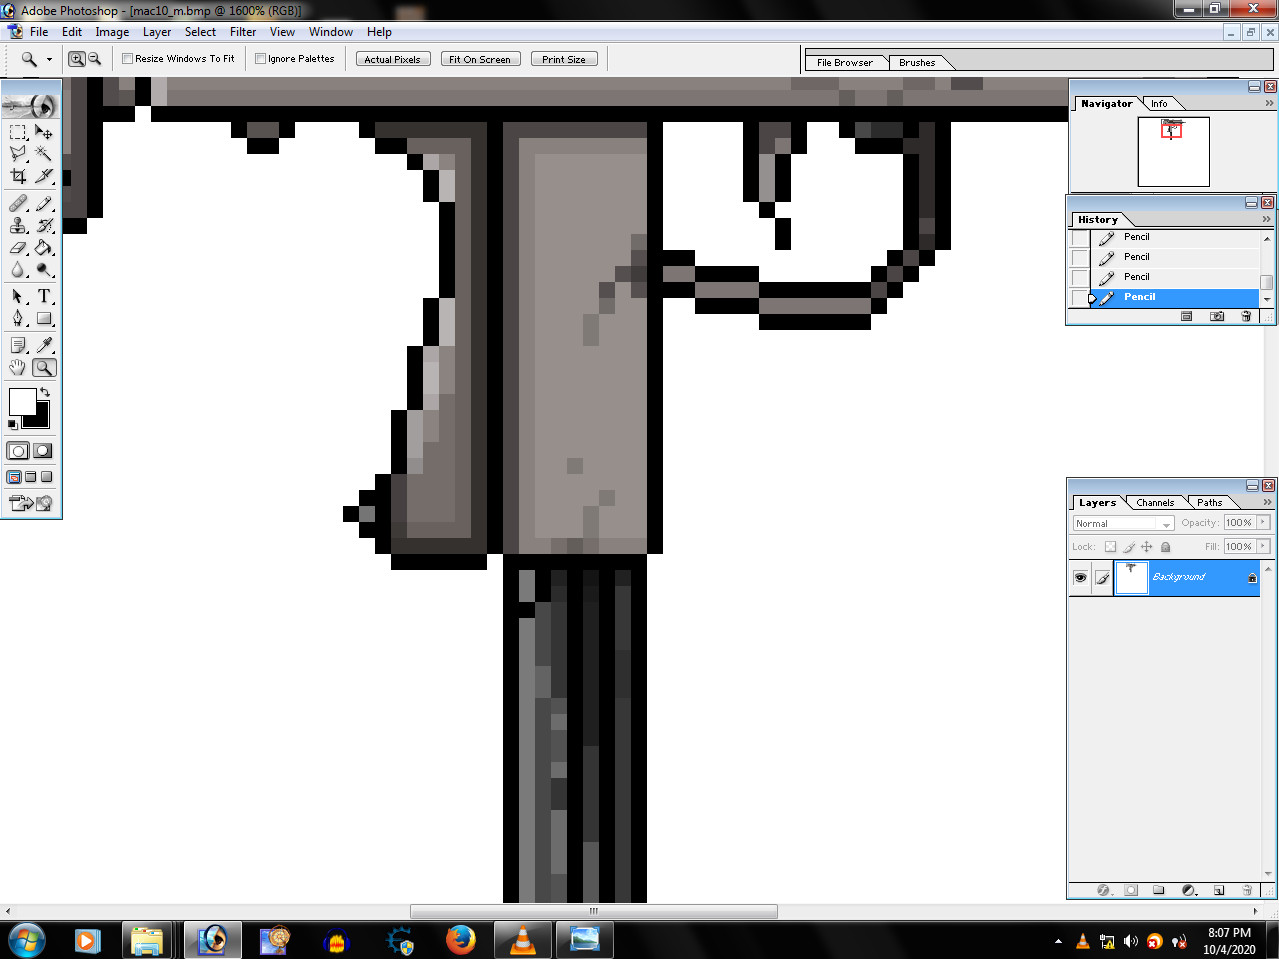Select the Eraser tool
The image size is (1279, 959).
tap(18, 247)
